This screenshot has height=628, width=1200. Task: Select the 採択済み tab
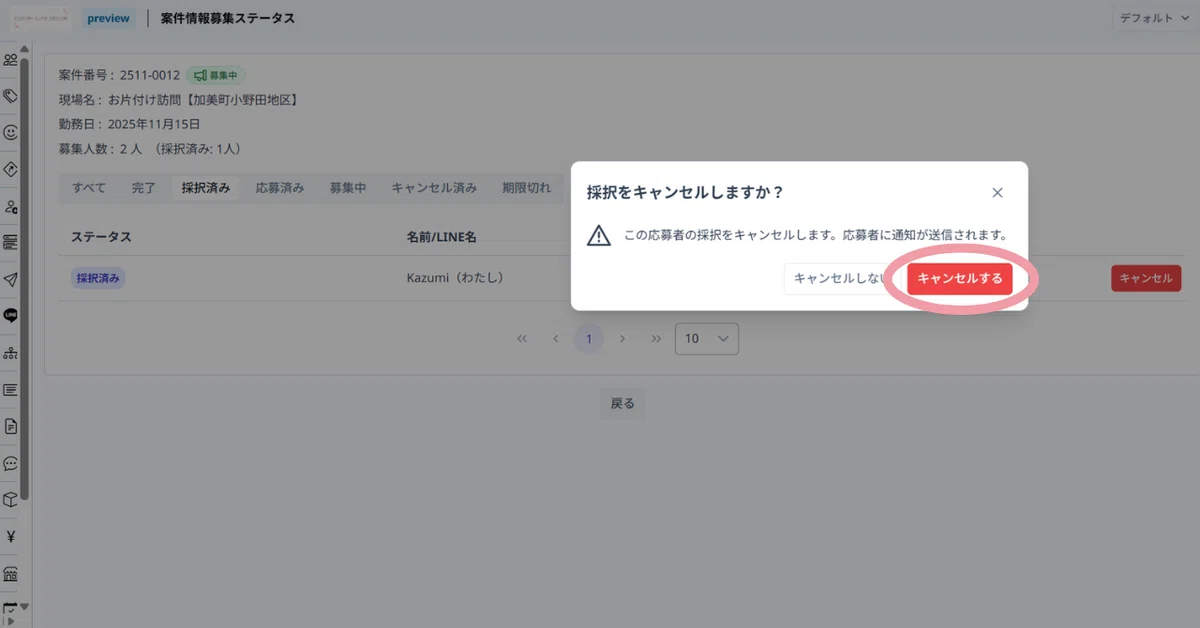point(206,187)
